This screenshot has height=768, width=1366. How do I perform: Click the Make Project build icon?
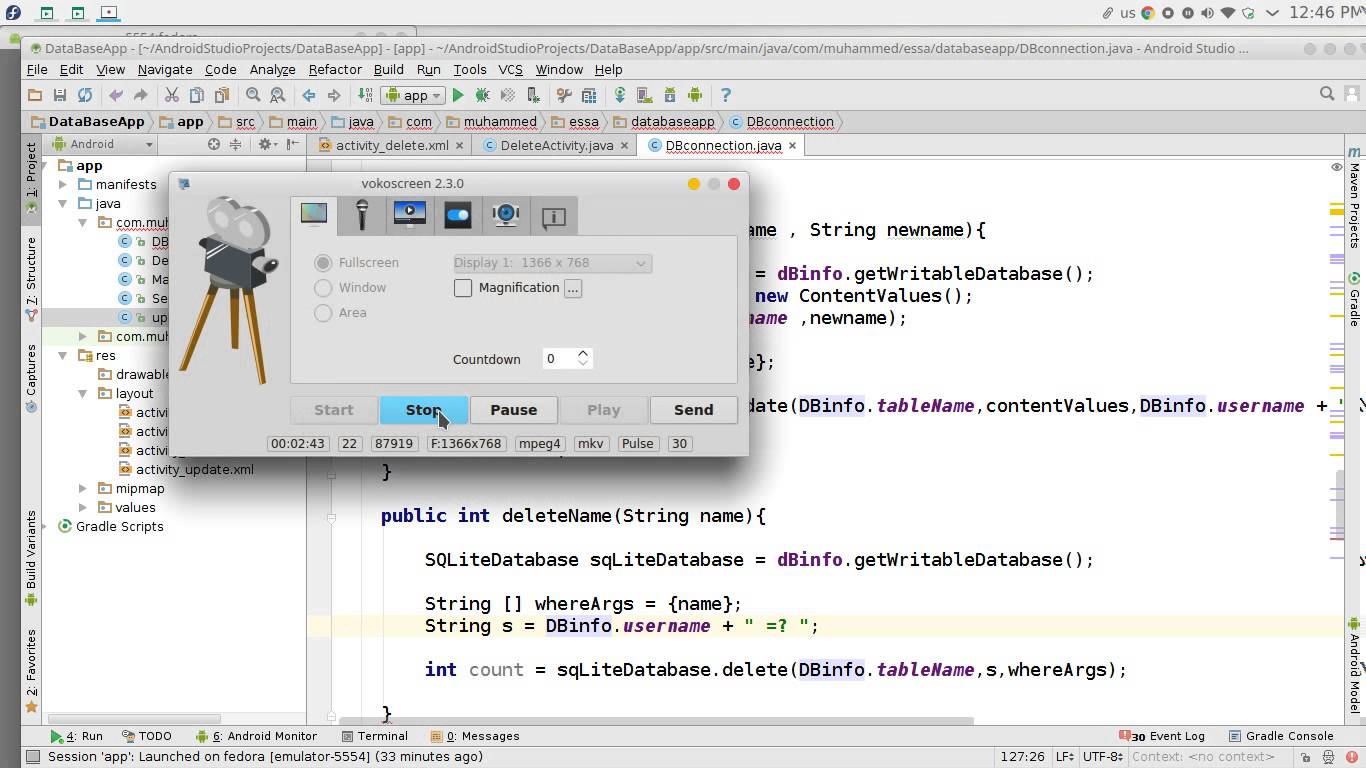(x=365, y=95)
